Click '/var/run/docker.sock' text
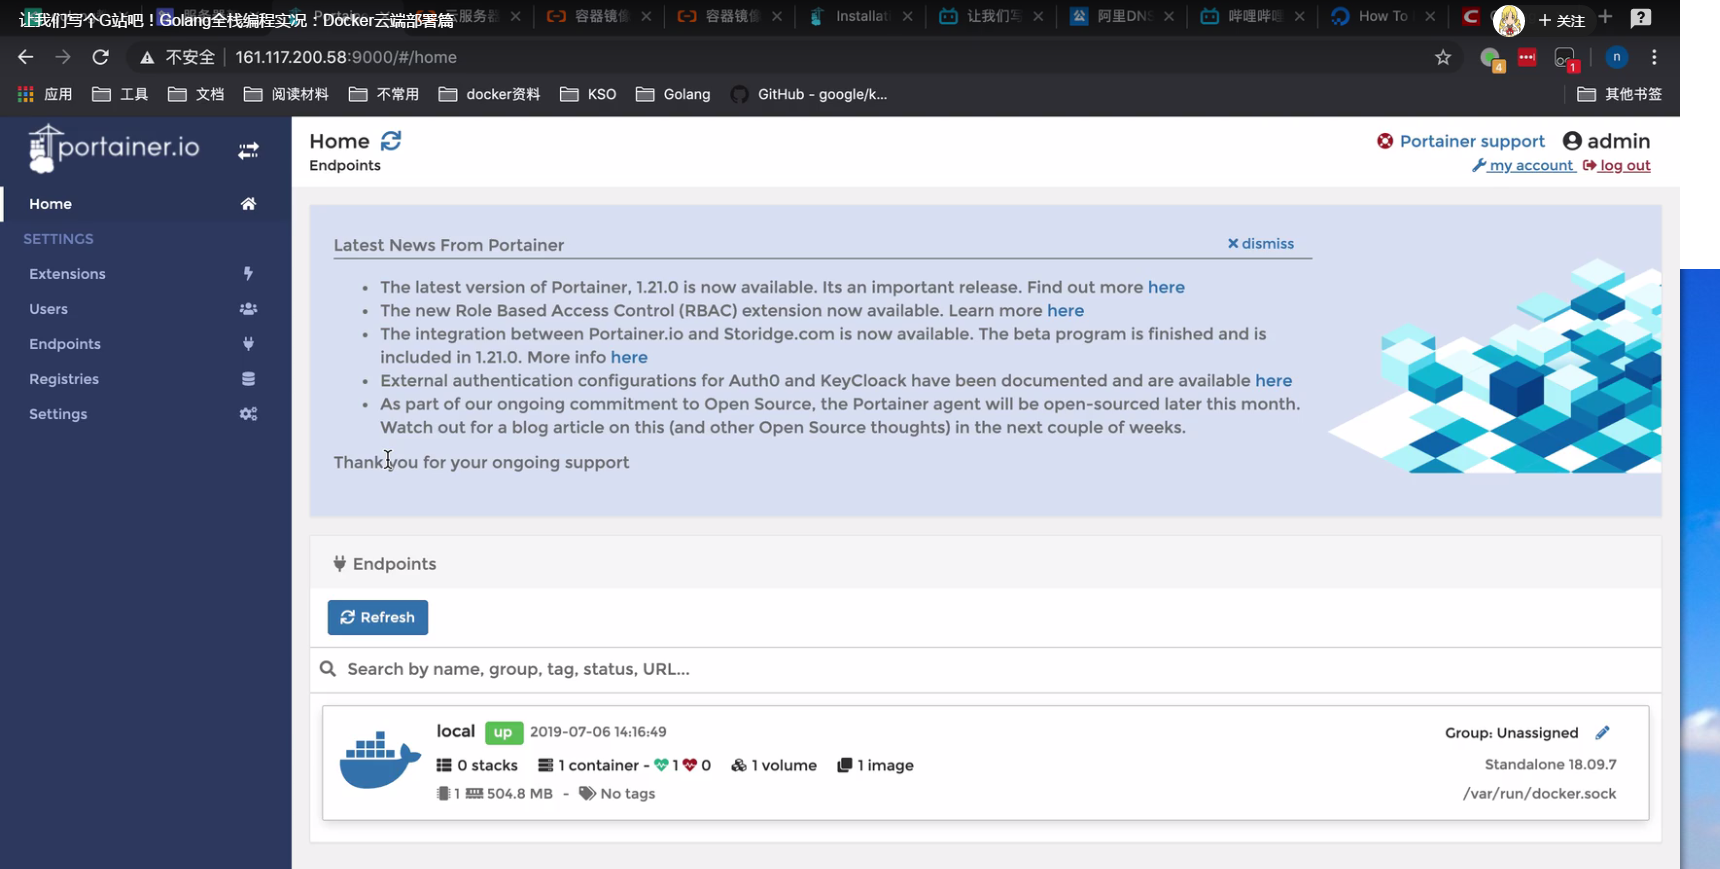 tap(1539, 794)
